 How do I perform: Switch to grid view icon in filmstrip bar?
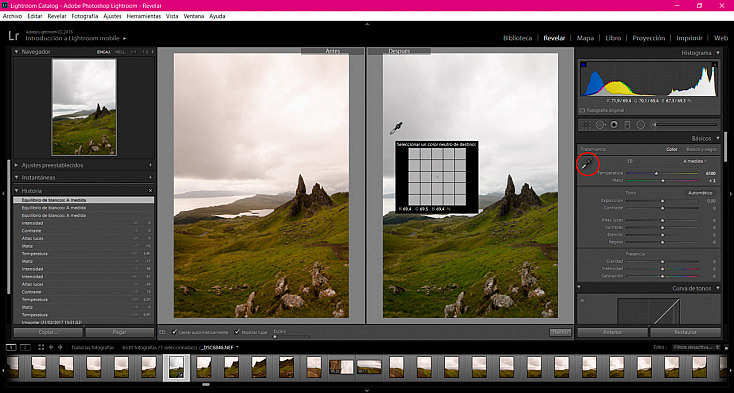[x=41, y=348]
